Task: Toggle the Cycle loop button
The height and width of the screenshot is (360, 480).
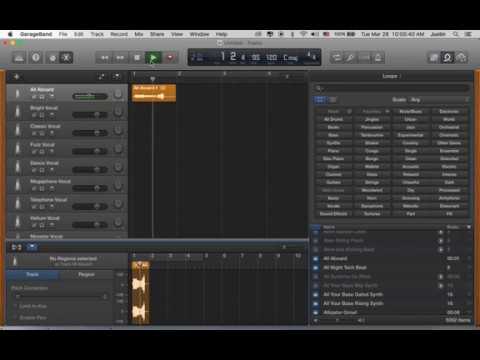Action: point(336,58)
